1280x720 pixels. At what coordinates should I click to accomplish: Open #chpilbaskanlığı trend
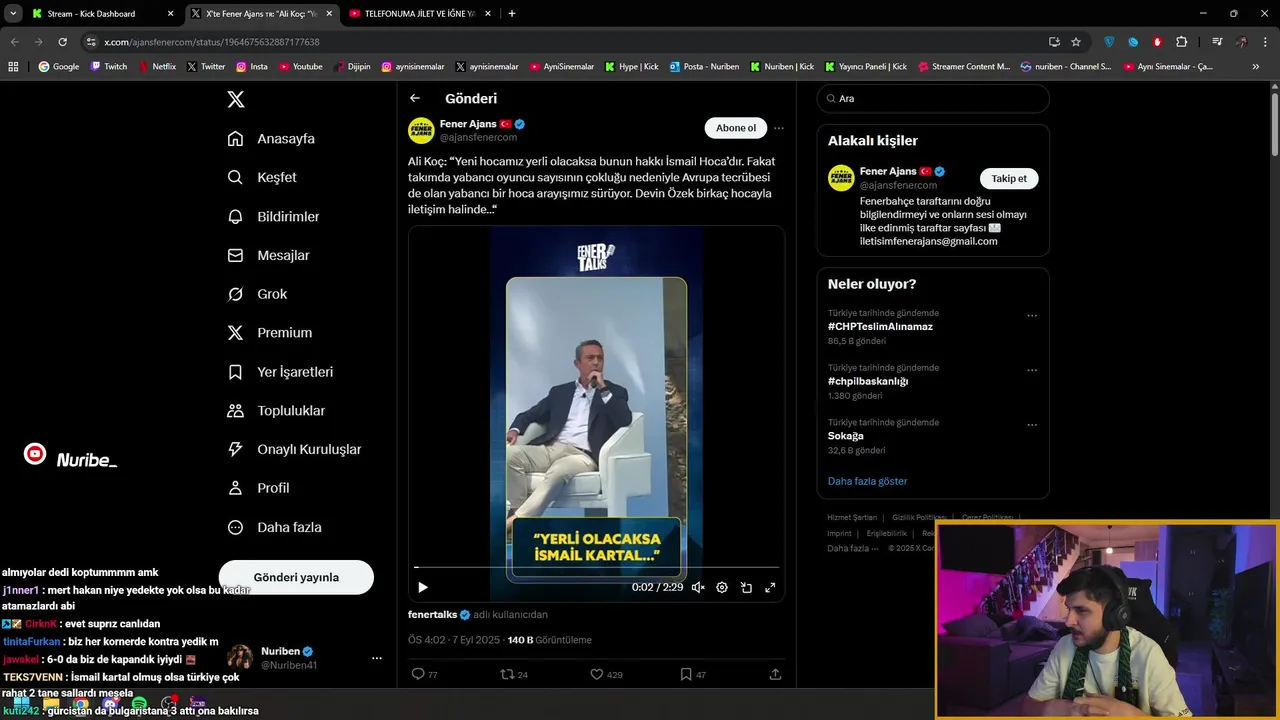(x=868, y=381)
